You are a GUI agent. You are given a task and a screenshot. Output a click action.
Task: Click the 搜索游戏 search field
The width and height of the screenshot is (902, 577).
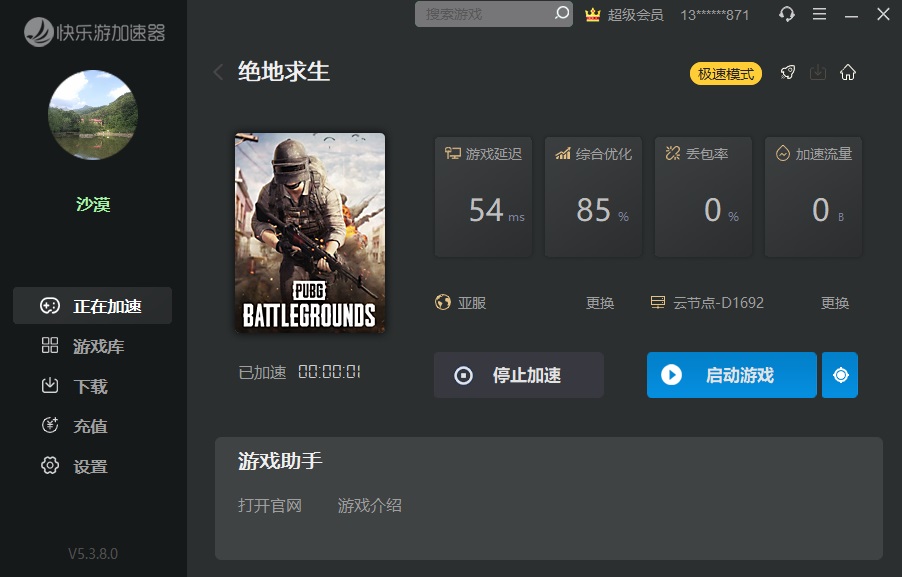(x=494, y=14)
